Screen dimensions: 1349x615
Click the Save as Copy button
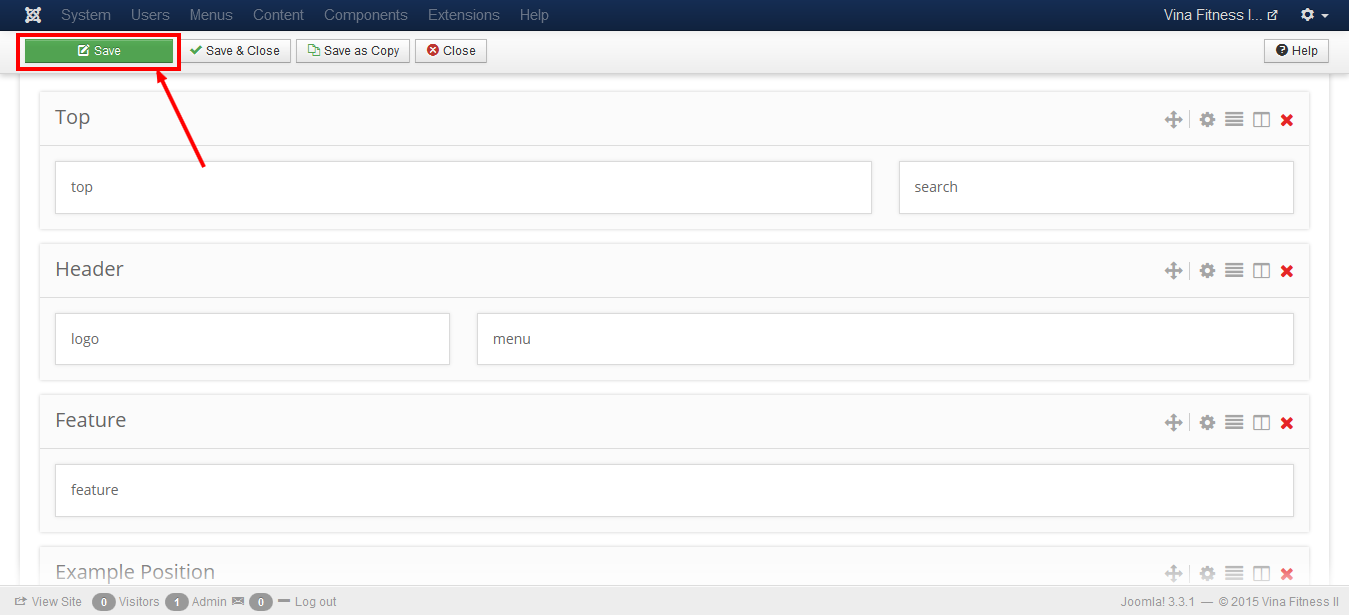pyautogui.click(x=353, y=51)
